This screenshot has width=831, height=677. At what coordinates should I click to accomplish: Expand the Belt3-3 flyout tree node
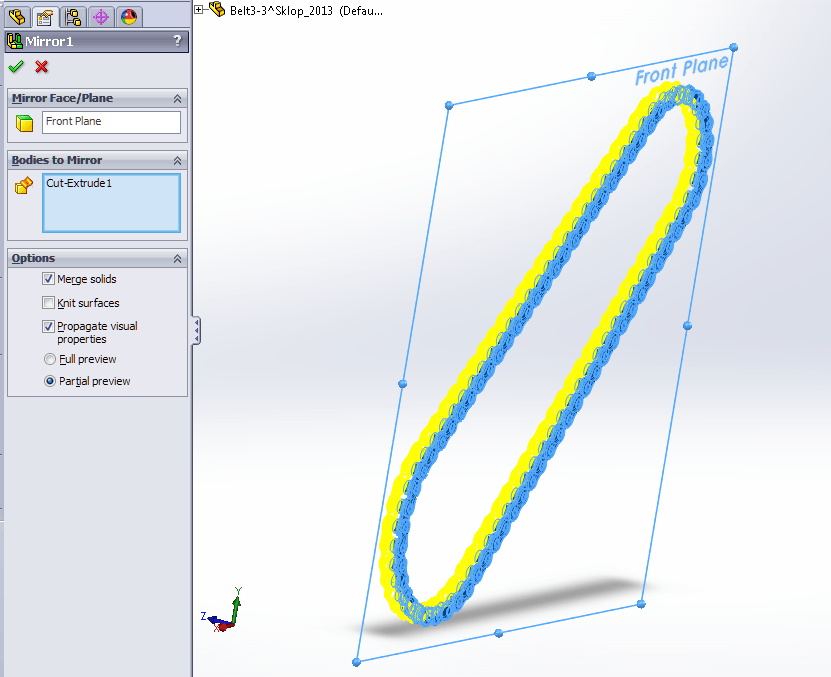[199, 9]
